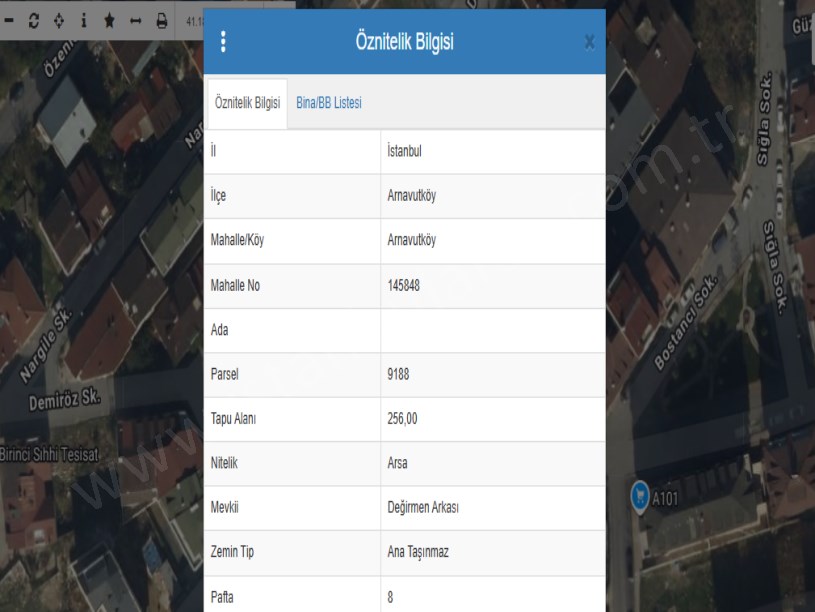Switch to the Bina/BB Listesi tab
The height and width of the screenshot is (612, 815).
[x=329, y=103]
